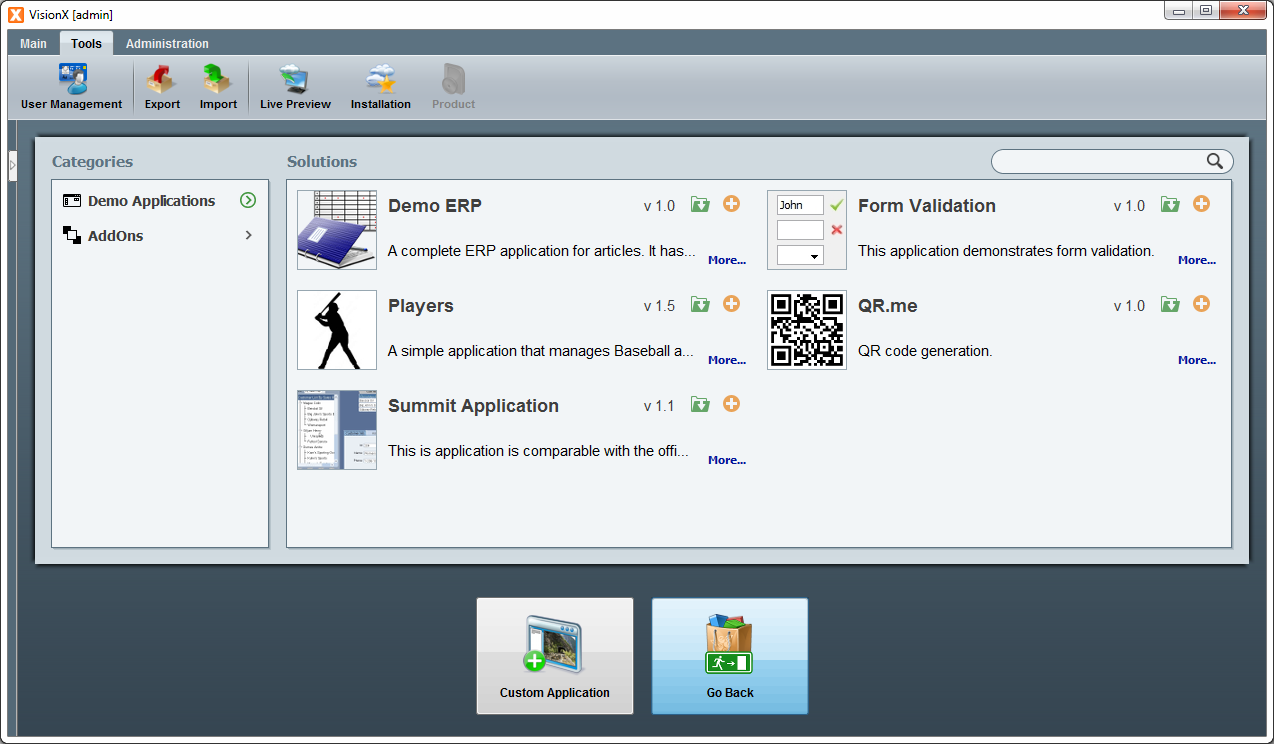Viewport: 1274px width, 744px height.
Task: Add Players using its plus icon
Action: (731, 304)
